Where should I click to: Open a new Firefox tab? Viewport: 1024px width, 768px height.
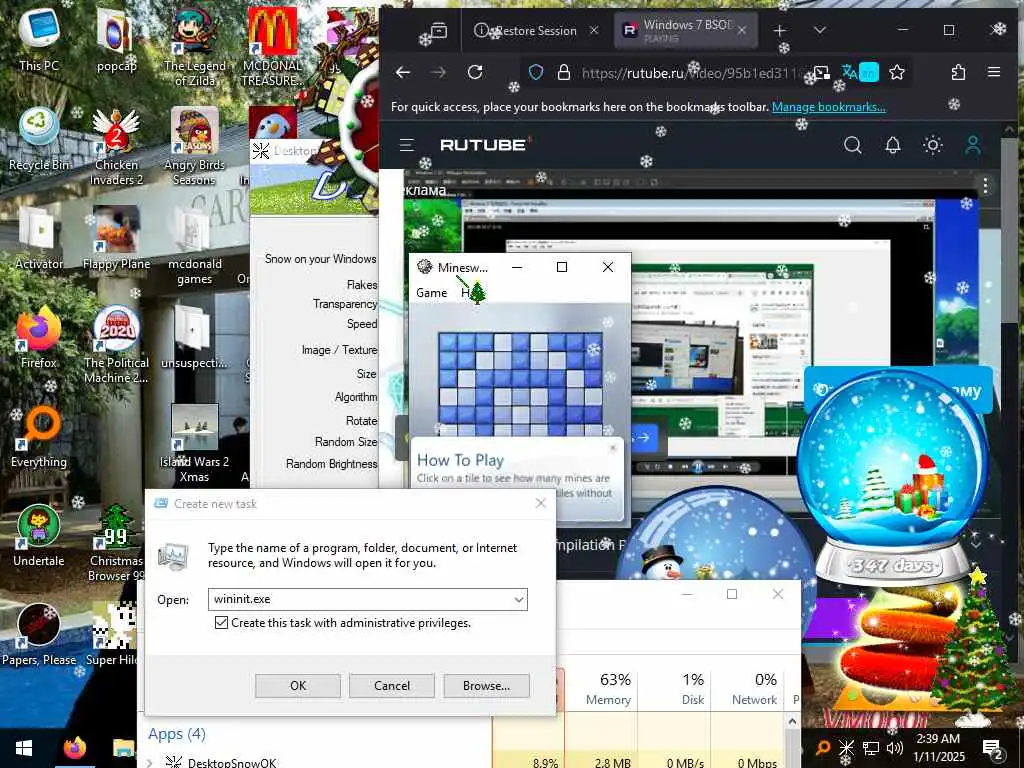point(780,30)
